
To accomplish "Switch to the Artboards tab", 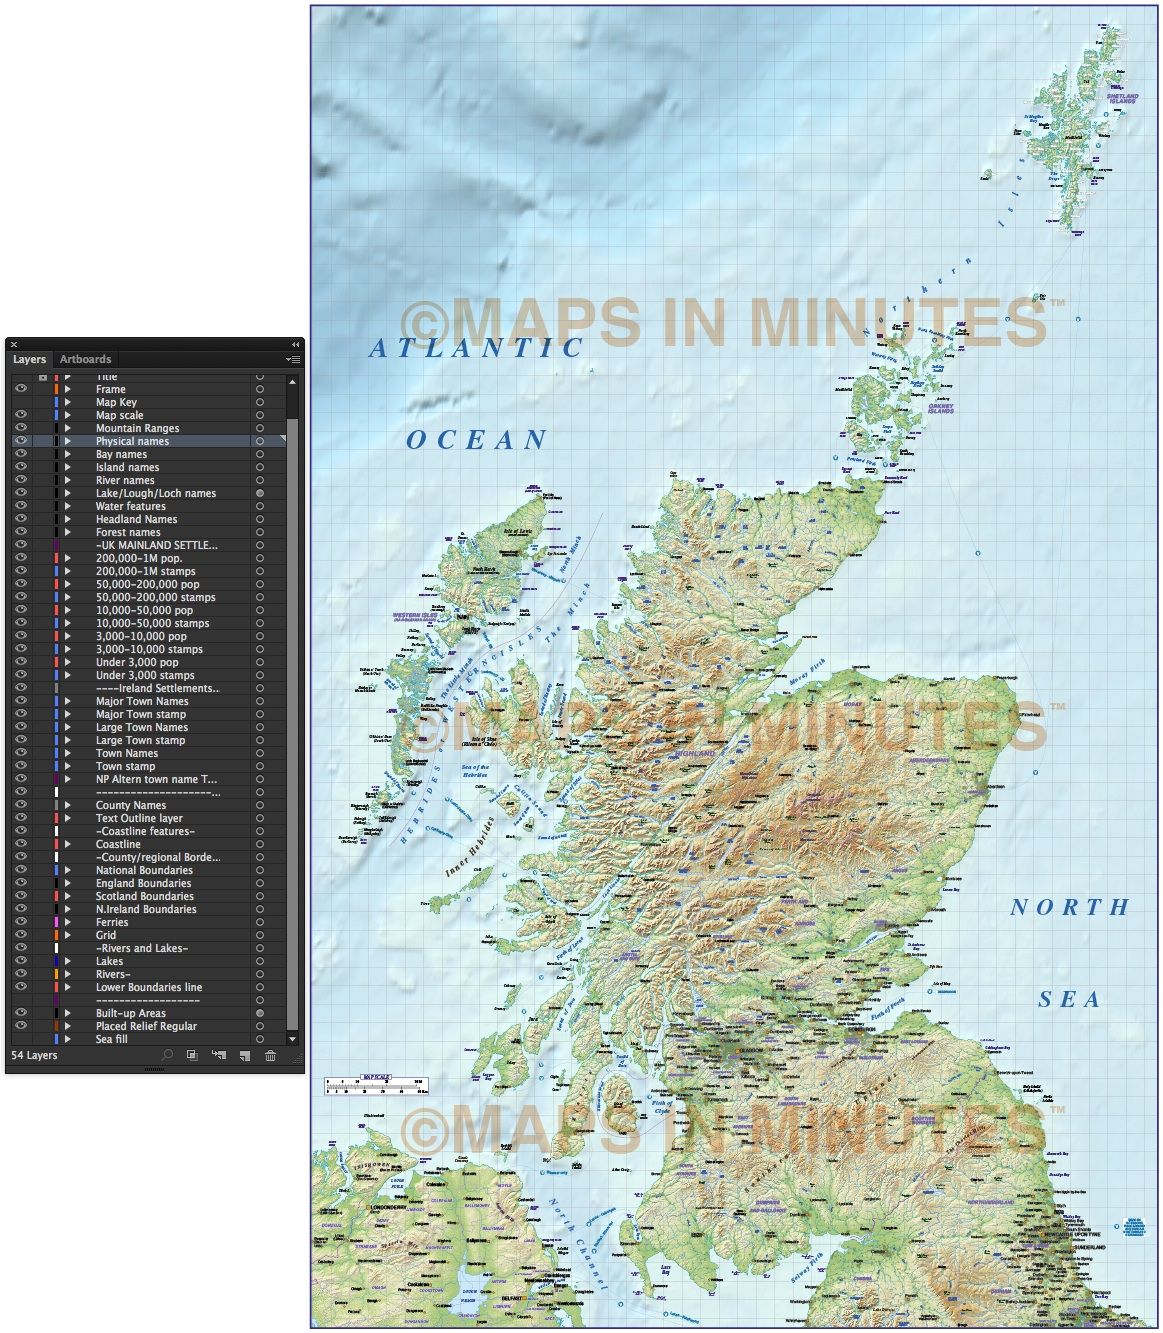I will (x=85, y=359).
